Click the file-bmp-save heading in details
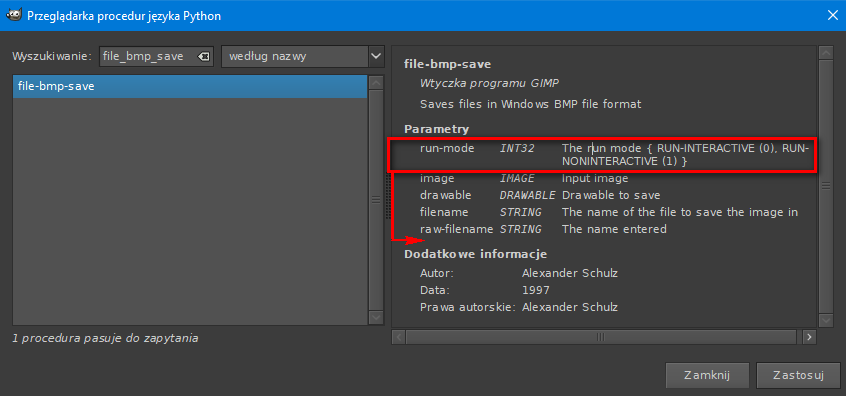Image resolution: width=846 pixels, height=396 pixels. 447,65
